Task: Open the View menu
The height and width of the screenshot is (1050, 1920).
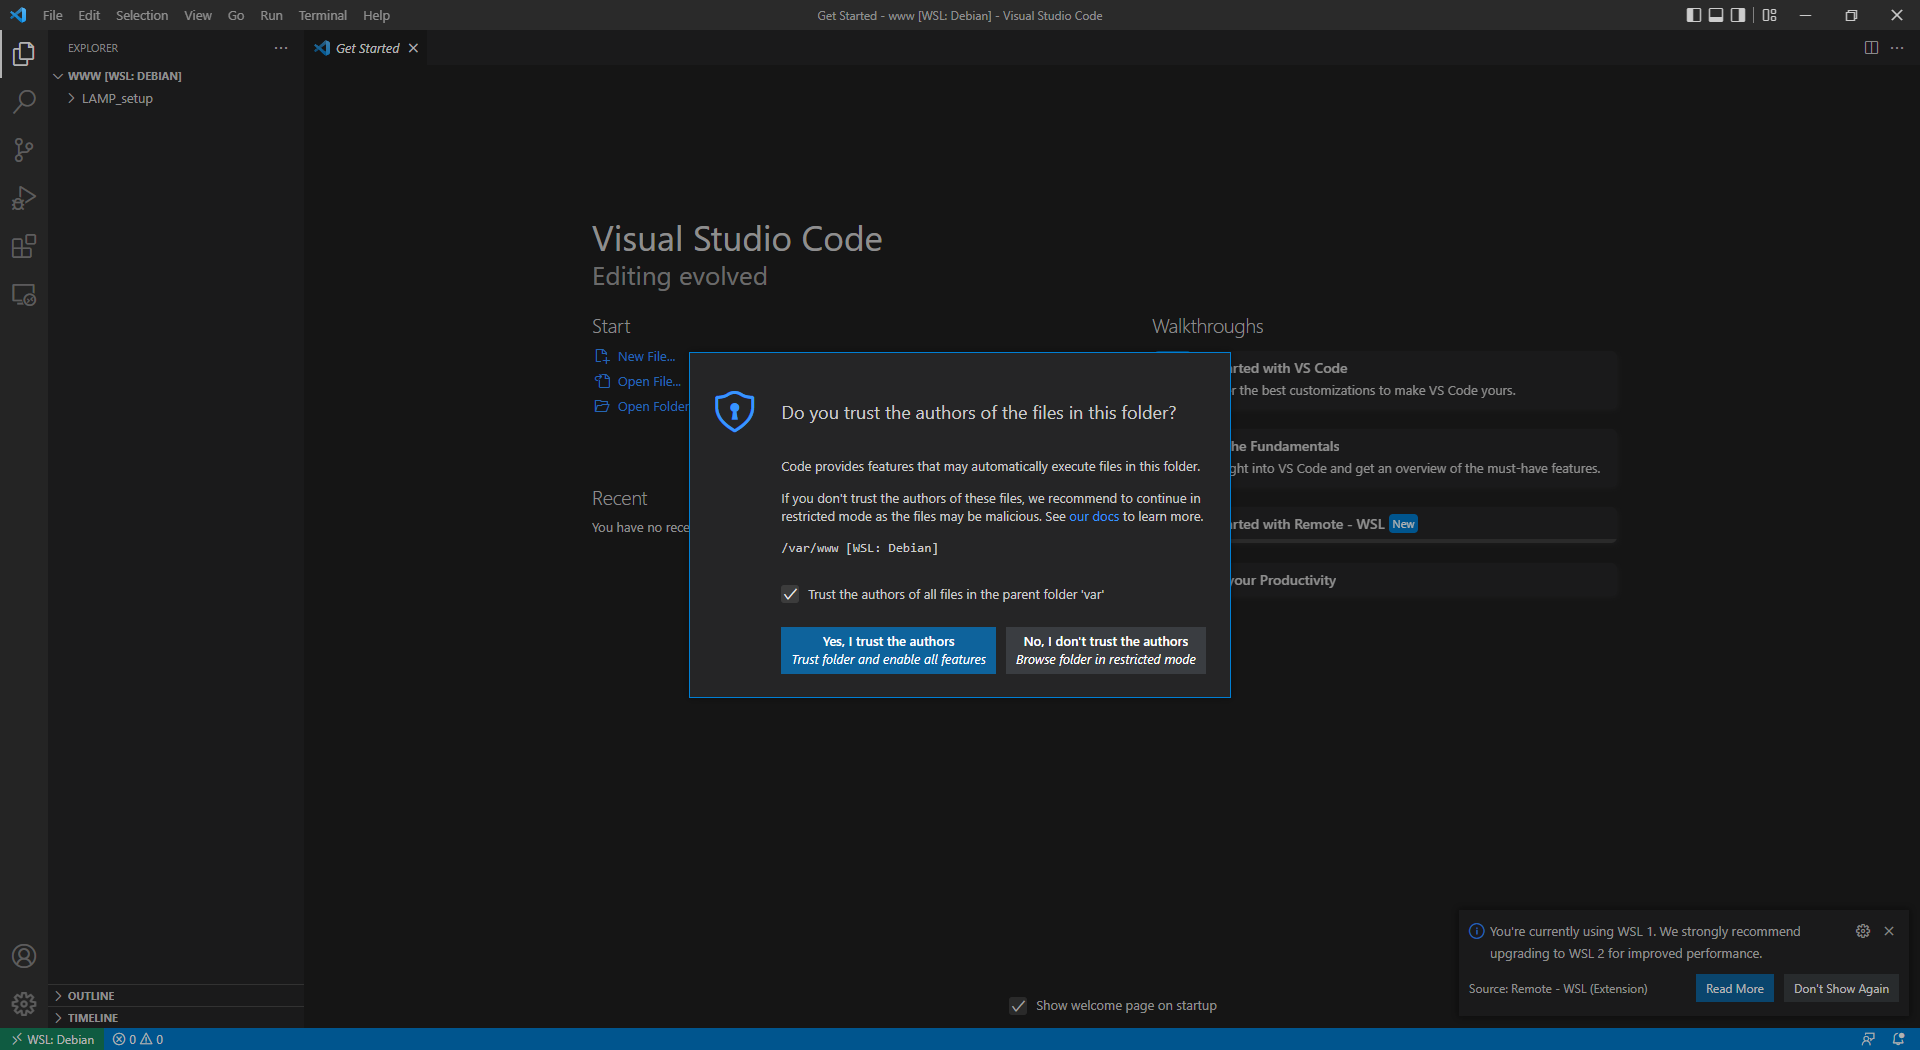Action: pos(198,15)
